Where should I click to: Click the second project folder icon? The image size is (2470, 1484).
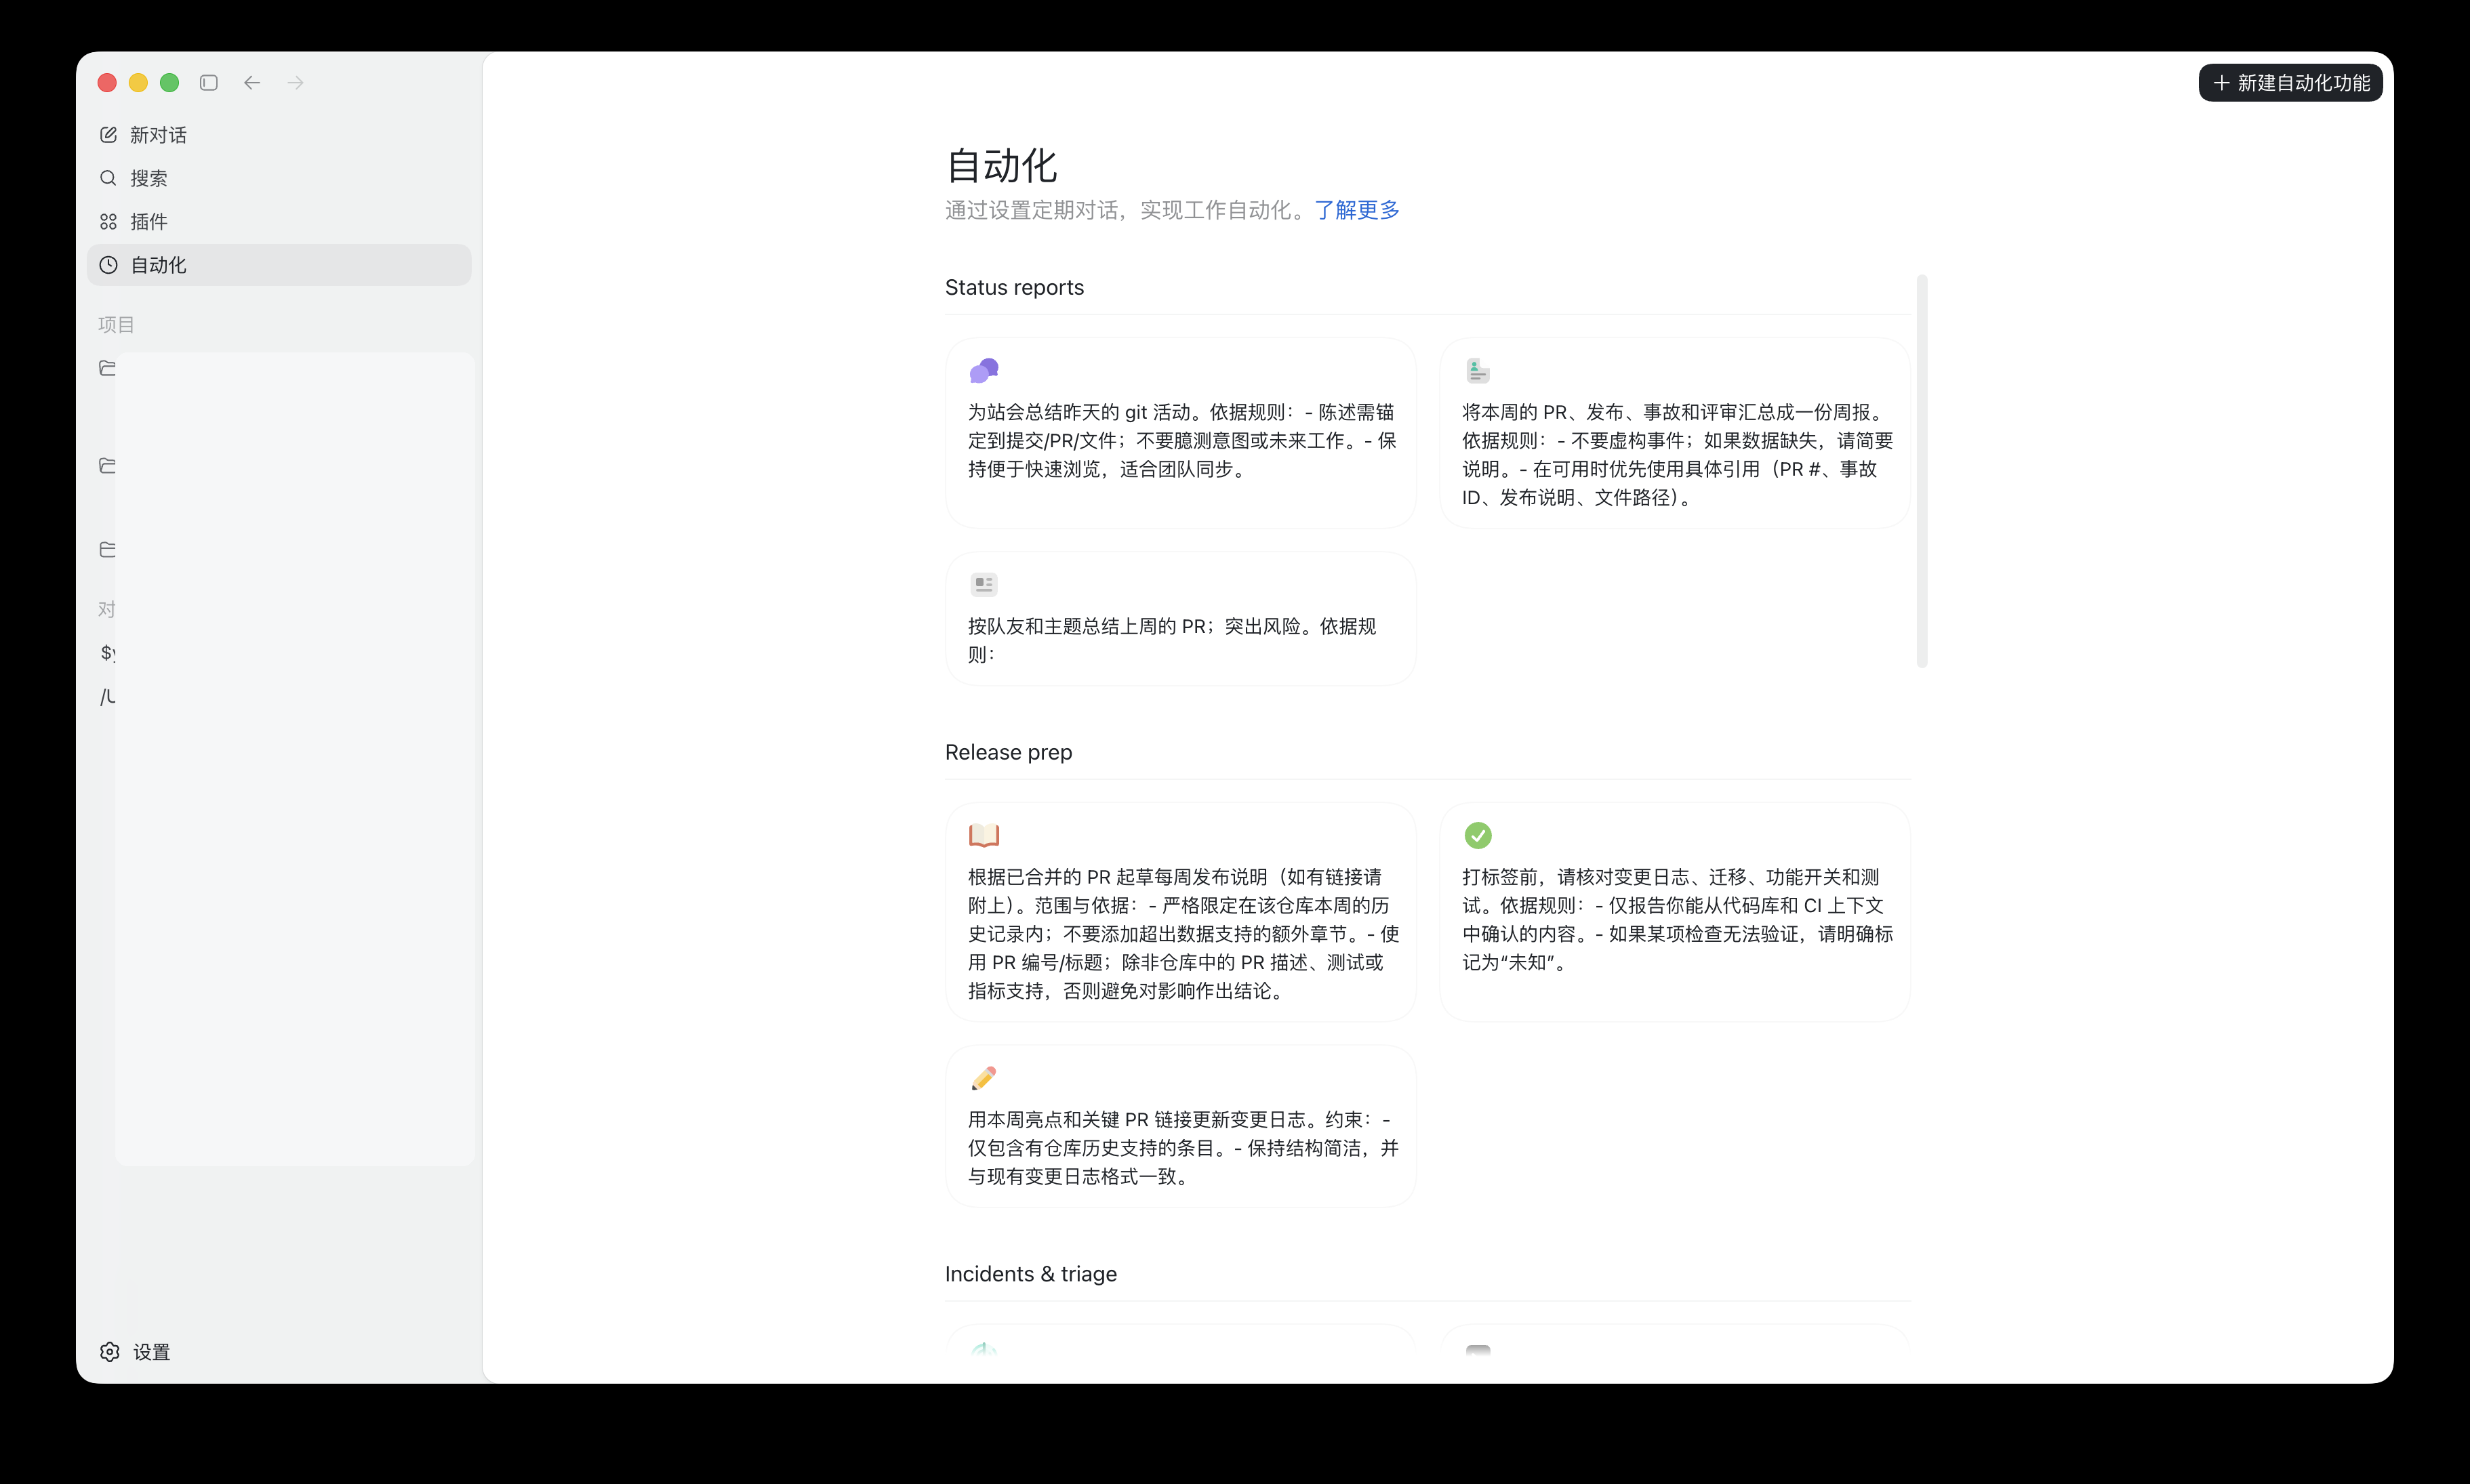pos(107,465)
